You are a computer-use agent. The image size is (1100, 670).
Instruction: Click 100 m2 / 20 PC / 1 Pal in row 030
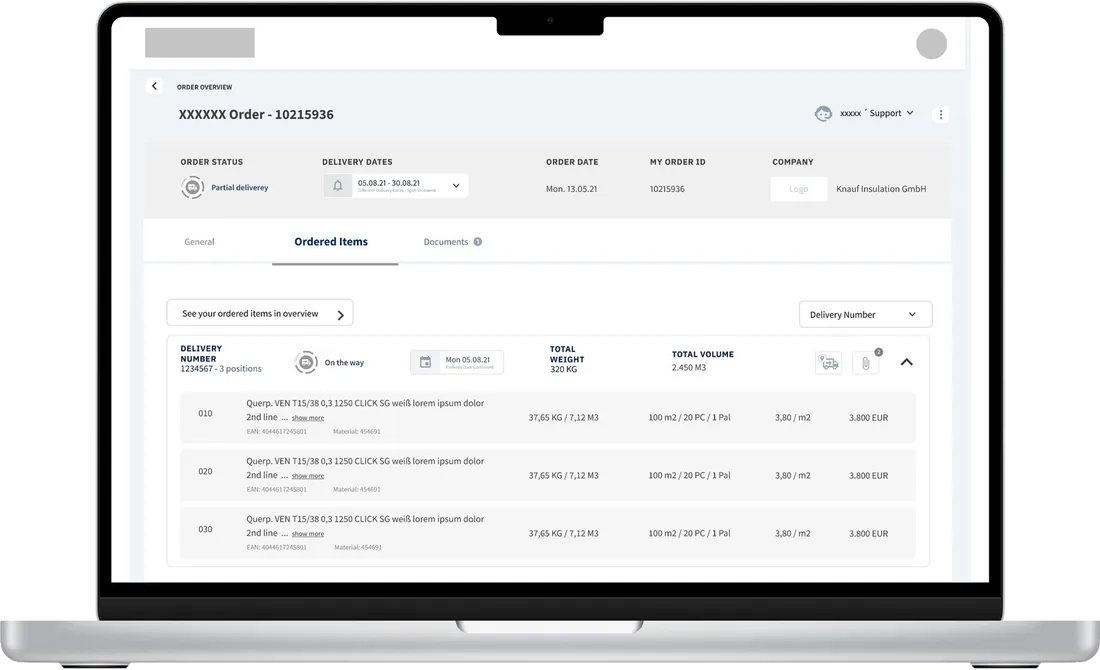[x=689, y=533]
